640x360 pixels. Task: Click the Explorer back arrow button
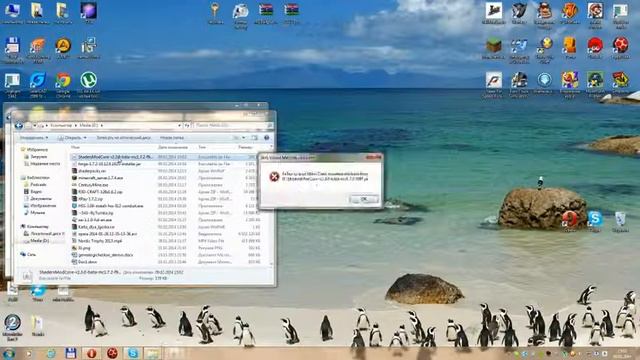click(x=19, y=125)
